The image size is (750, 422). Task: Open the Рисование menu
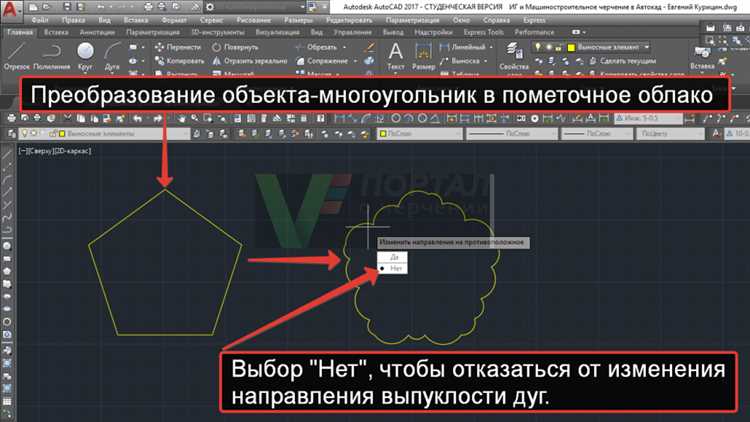click(254, 20)
